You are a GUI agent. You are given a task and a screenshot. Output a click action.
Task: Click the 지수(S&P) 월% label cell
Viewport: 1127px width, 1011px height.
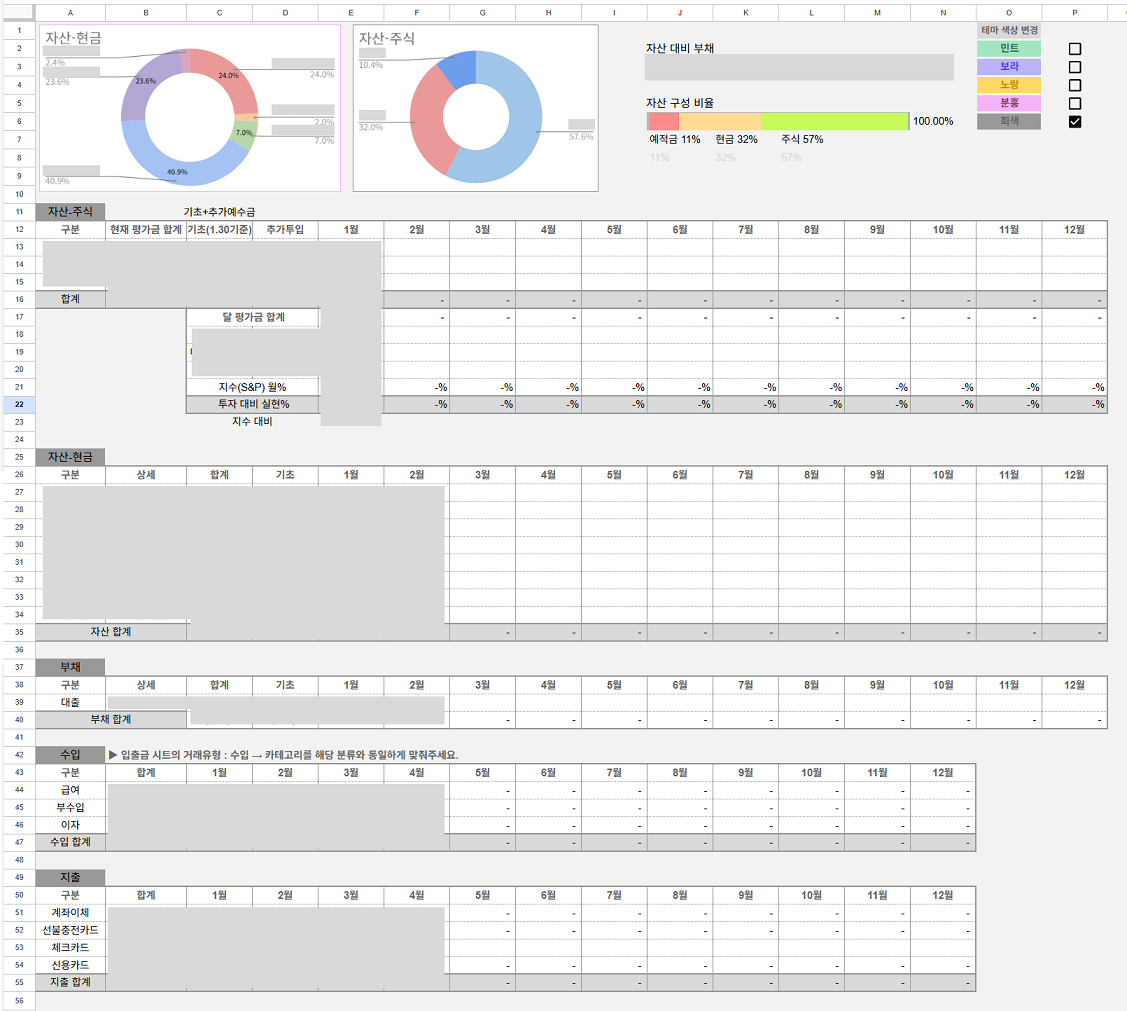coord(252,387)
